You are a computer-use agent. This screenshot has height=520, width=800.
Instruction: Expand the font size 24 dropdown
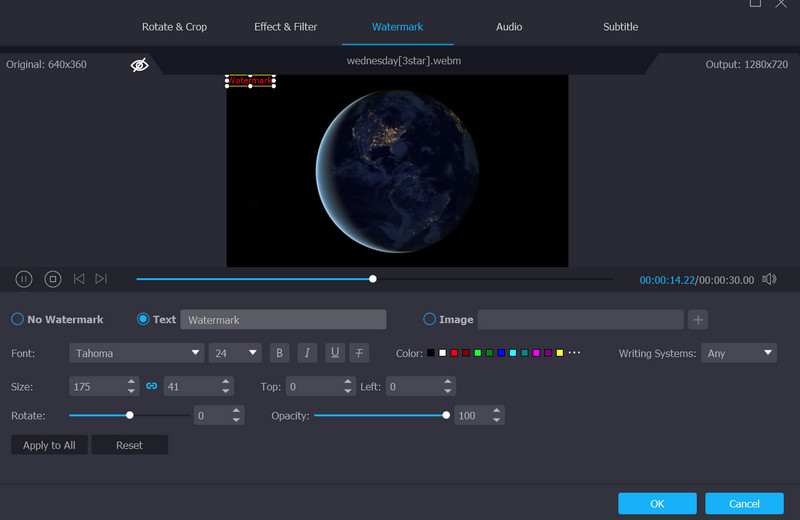[x=235, y=353]
